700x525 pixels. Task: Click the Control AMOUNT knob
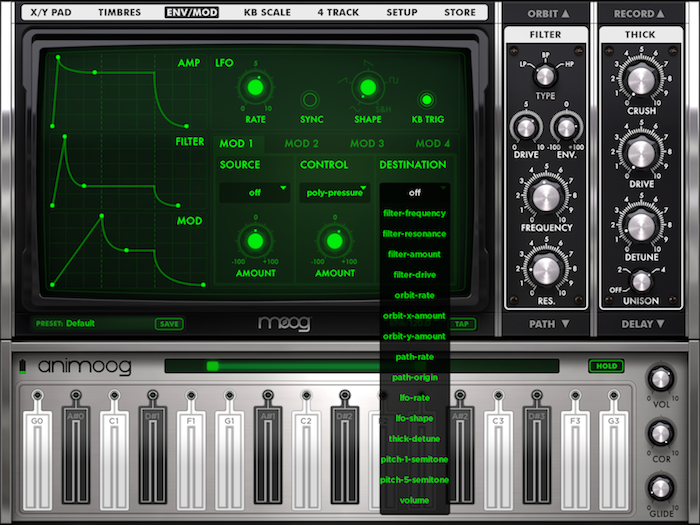click(x=335, y=242)
